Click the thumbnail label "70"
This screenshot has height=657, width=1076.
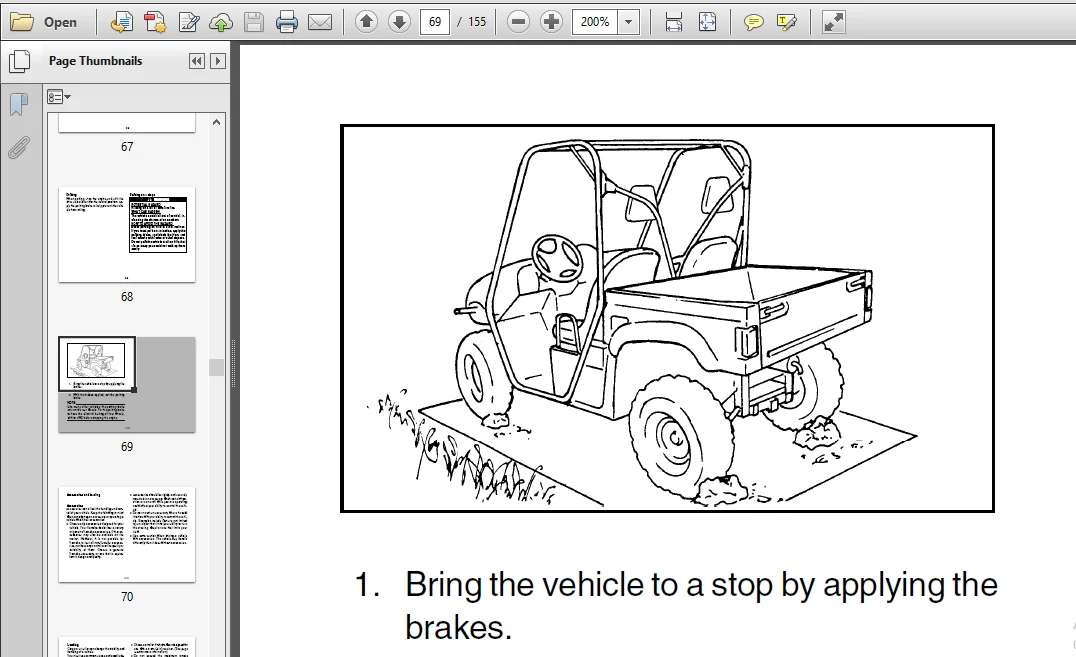[x=127, y=597]
